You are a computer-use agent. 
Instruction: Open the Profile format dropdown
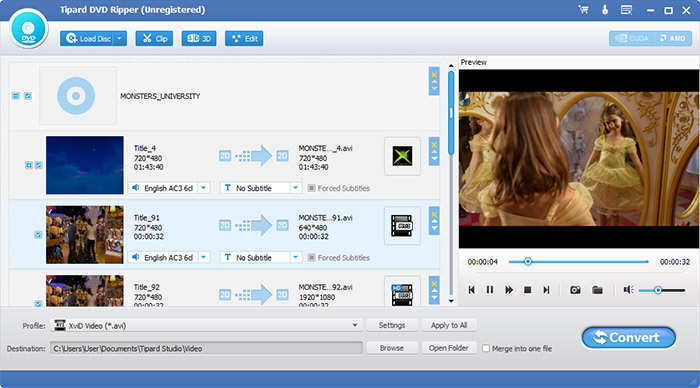click(354, 325)
